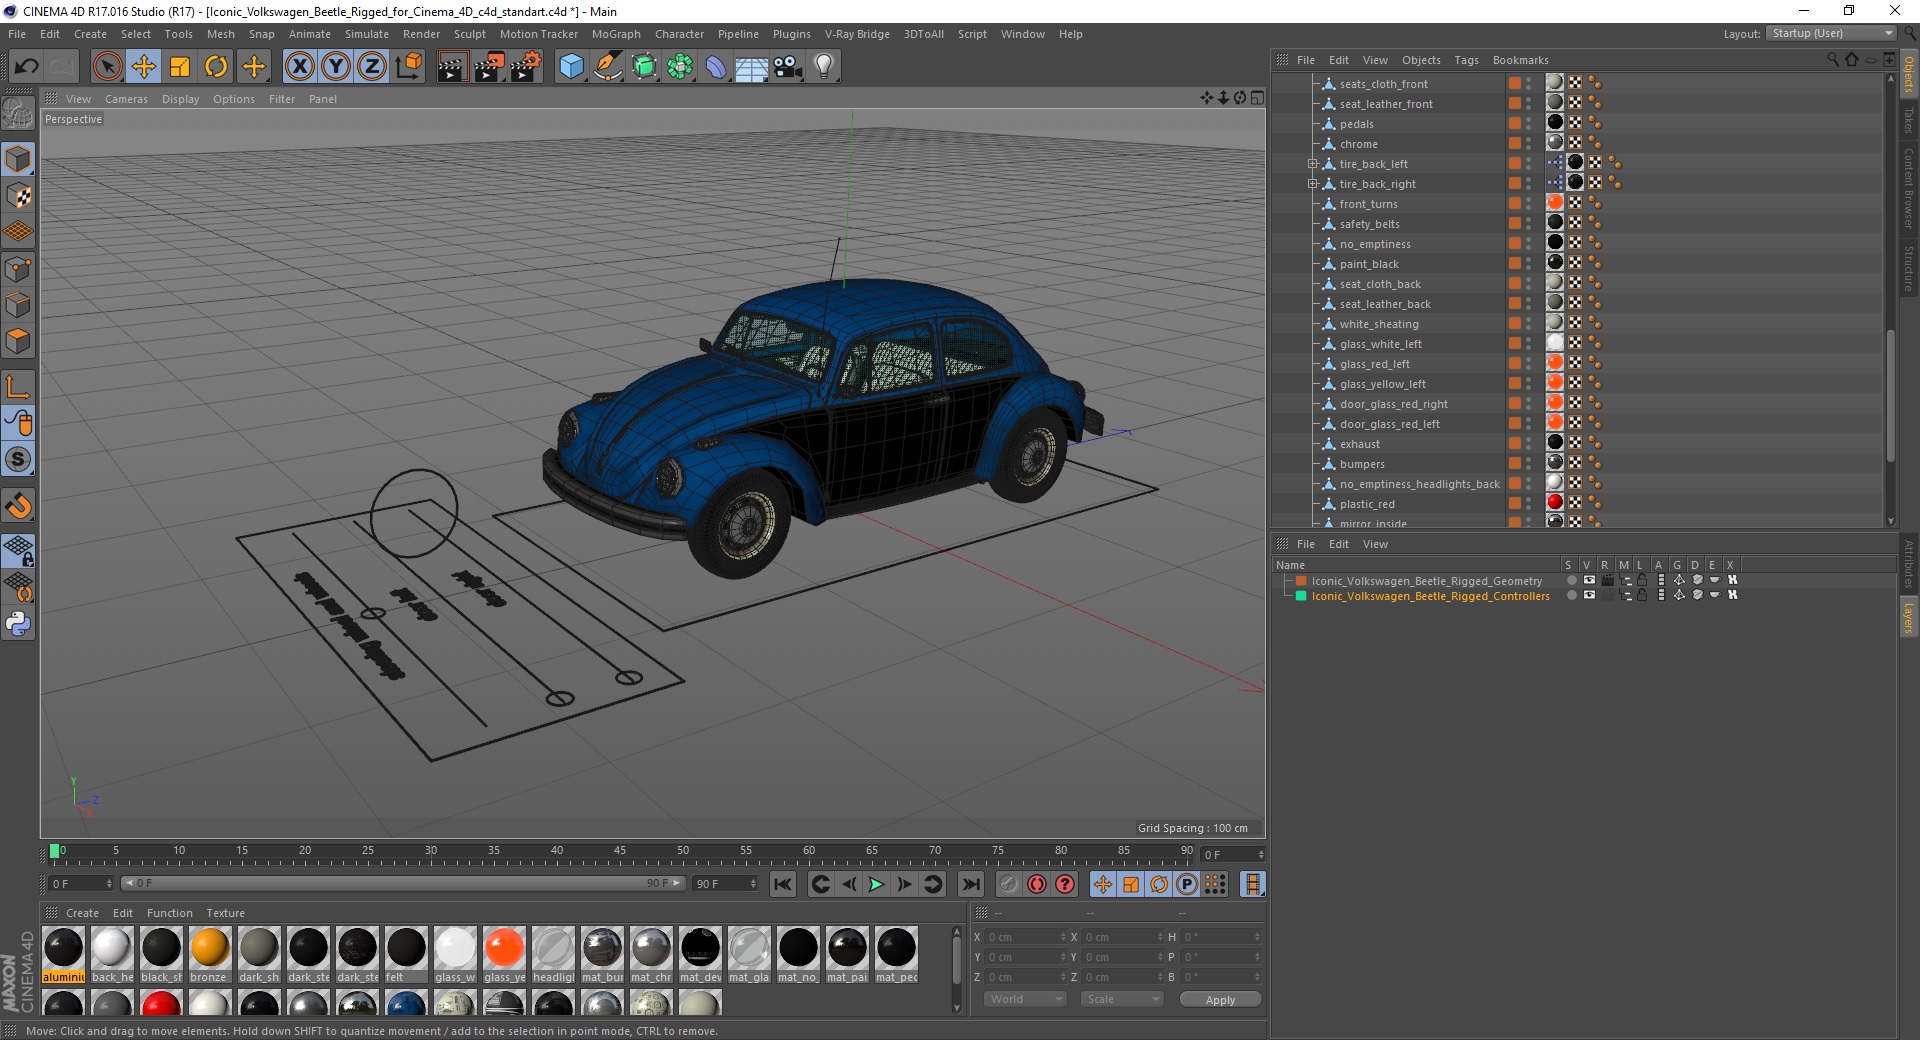Select the chrome object
The width and height of the screenshot is (1920, 1040).
click(1358, 144)
